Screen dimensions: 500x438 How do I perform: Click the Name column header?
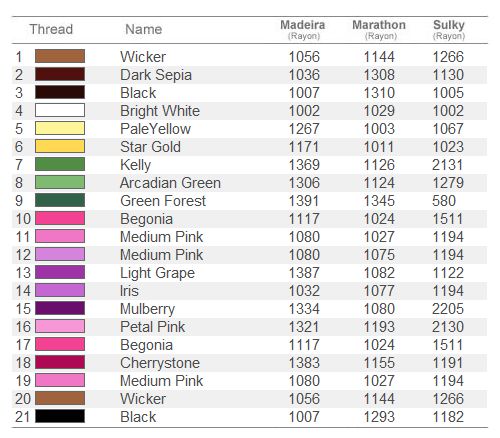click(144, 29)
